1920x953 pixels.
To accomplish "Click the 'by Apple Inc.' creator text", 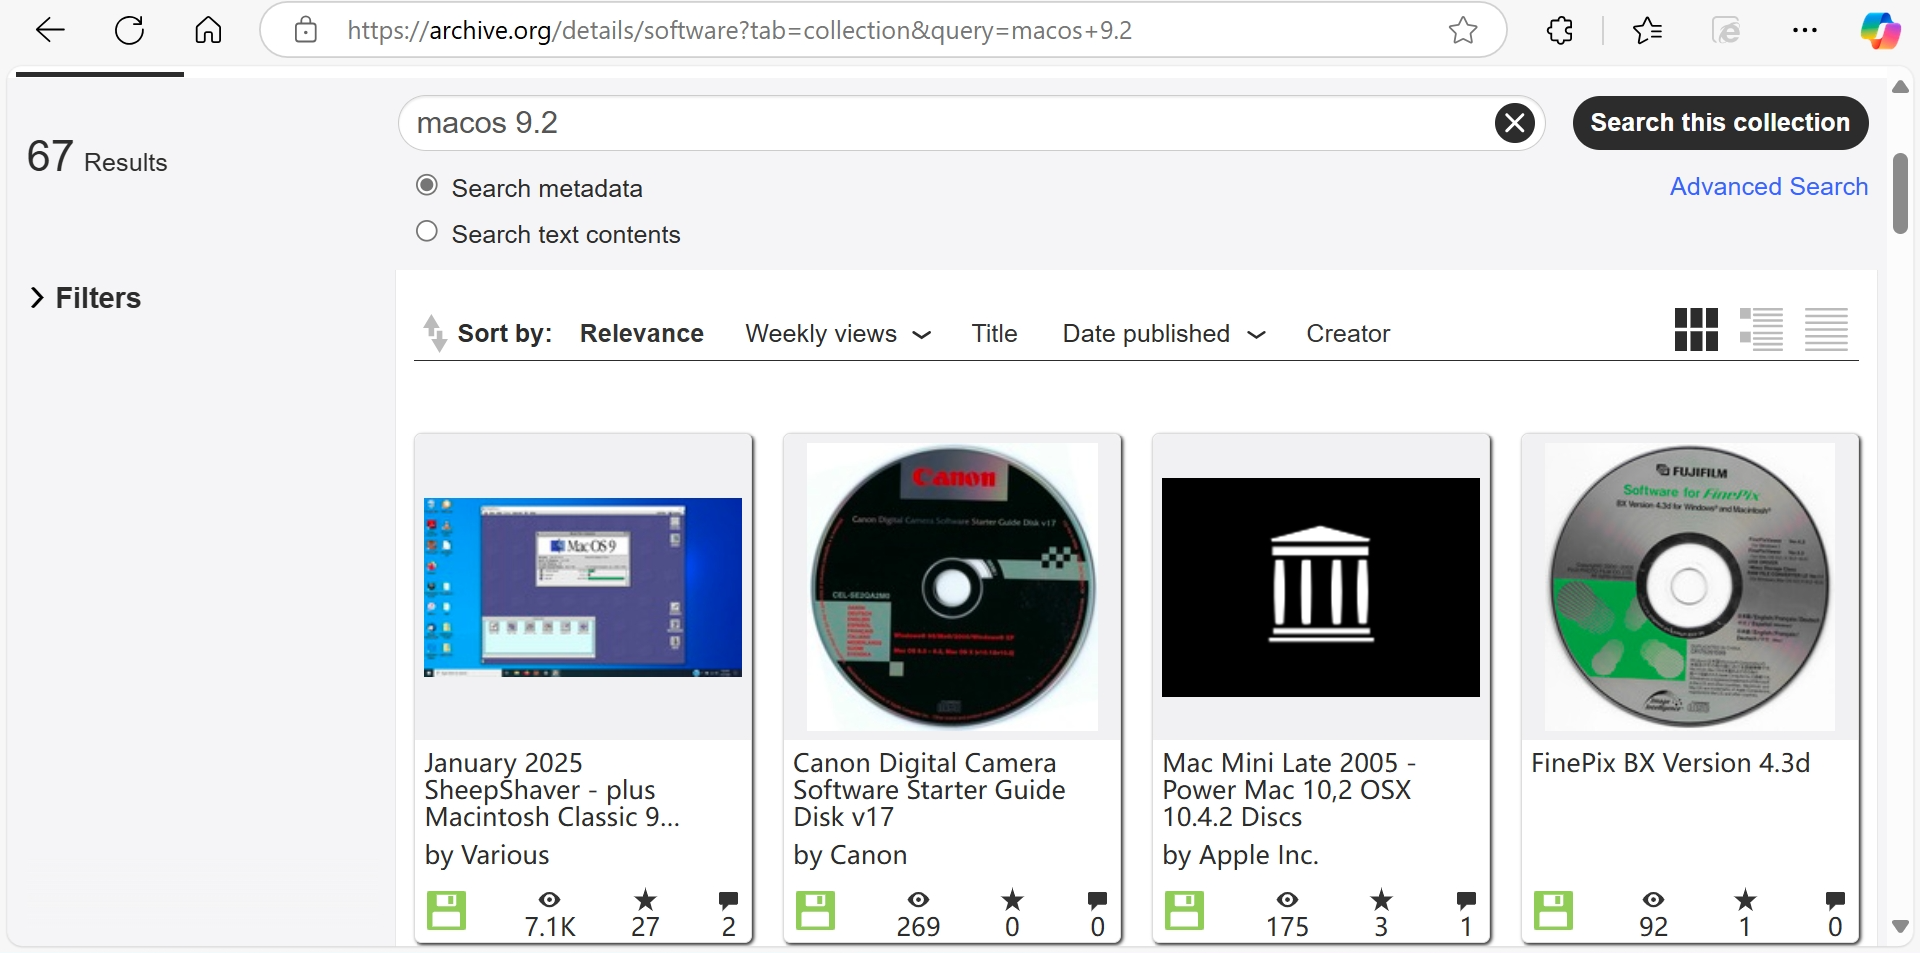I will click(x=1240, y=855).
